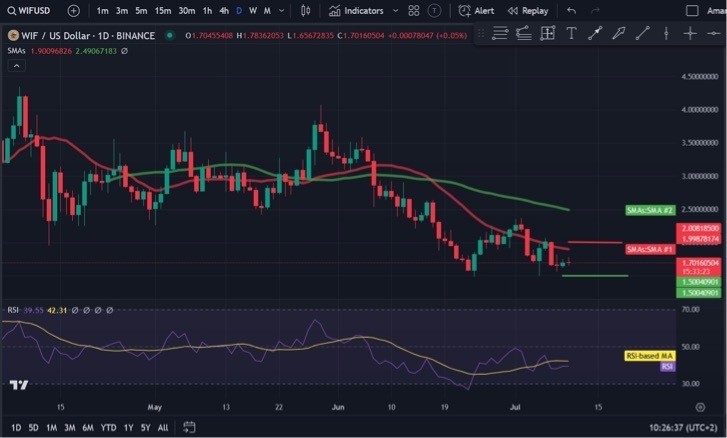Open the Indicators menu
727x438 pixels.
(x=356, y=10)
